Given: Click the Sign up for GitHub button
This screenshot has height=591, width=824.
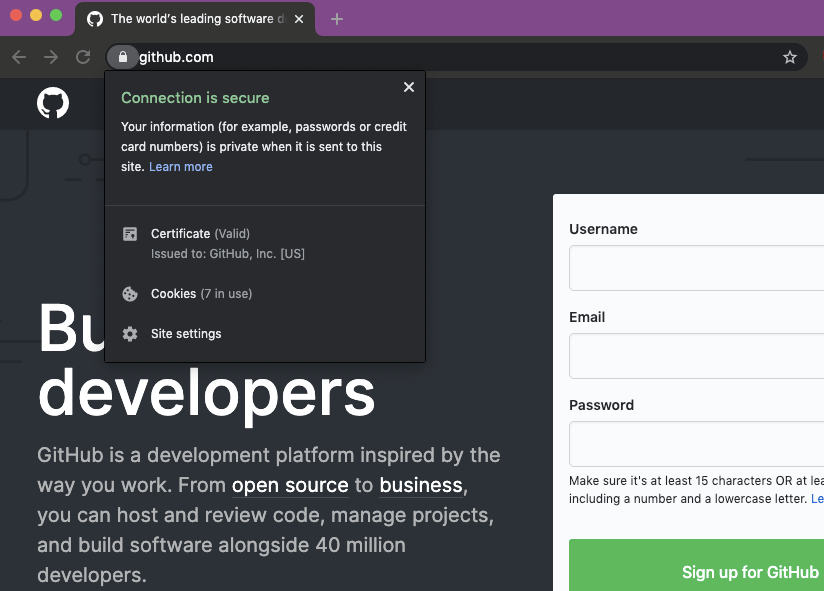Looking at the screenshot, I should [x=696, y=565].
